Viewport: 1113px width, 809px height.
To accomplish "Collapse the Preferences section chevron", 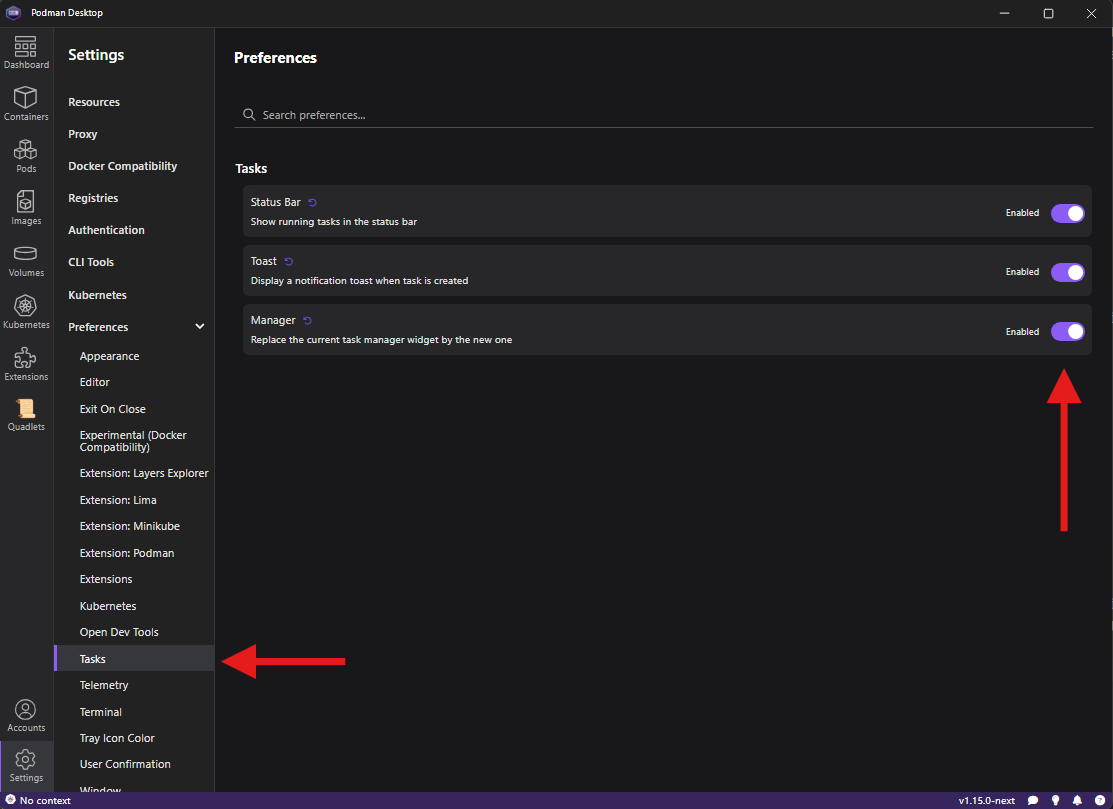I will tap(199, 327).
